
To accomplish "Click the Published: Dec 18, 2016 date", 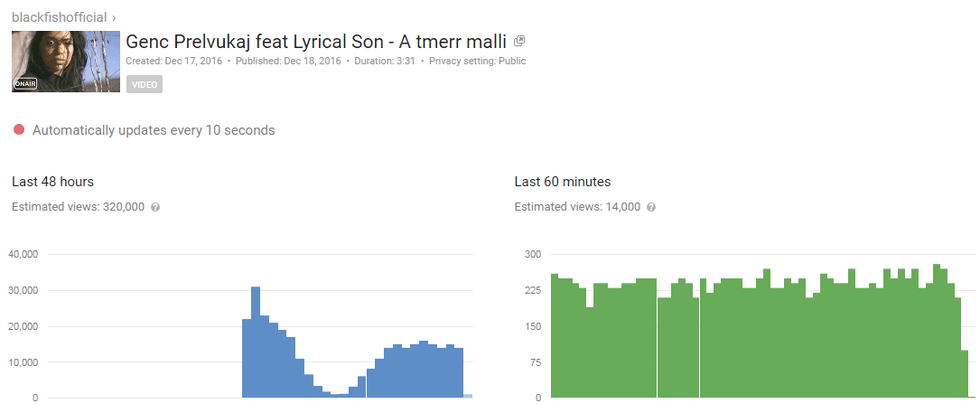I will (x=289, y=61).
